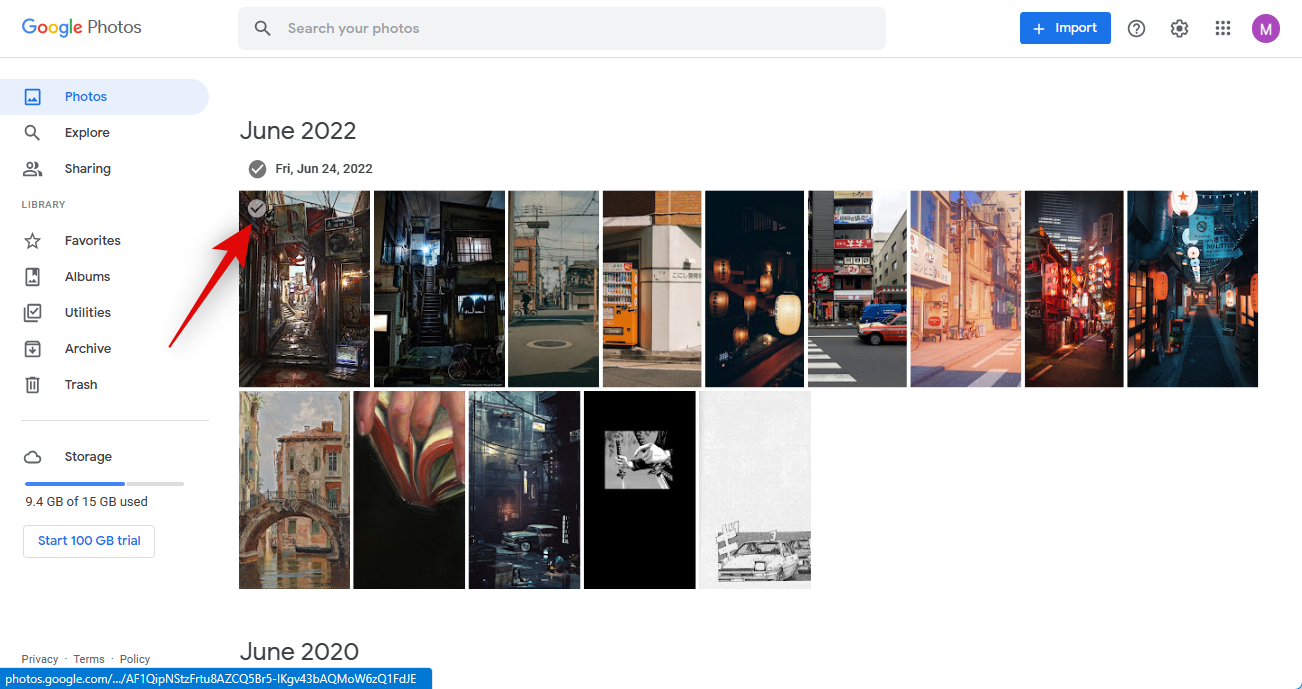
Task: Click the Albums icon in sidebar
Action: point(33,277)
